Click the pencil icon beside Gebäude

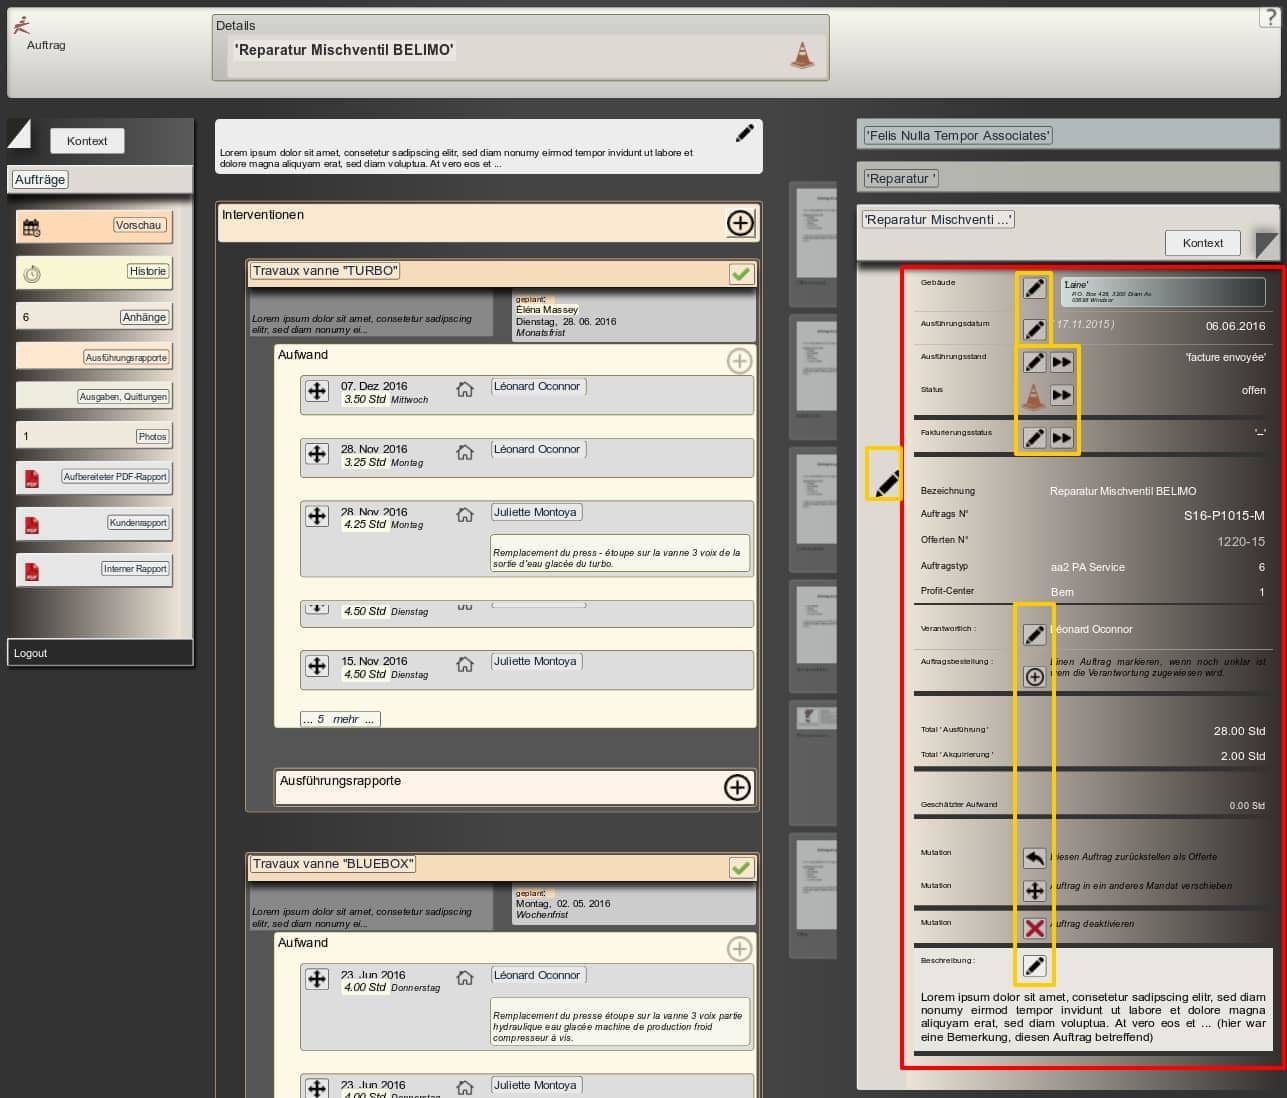pos(1034,289)
